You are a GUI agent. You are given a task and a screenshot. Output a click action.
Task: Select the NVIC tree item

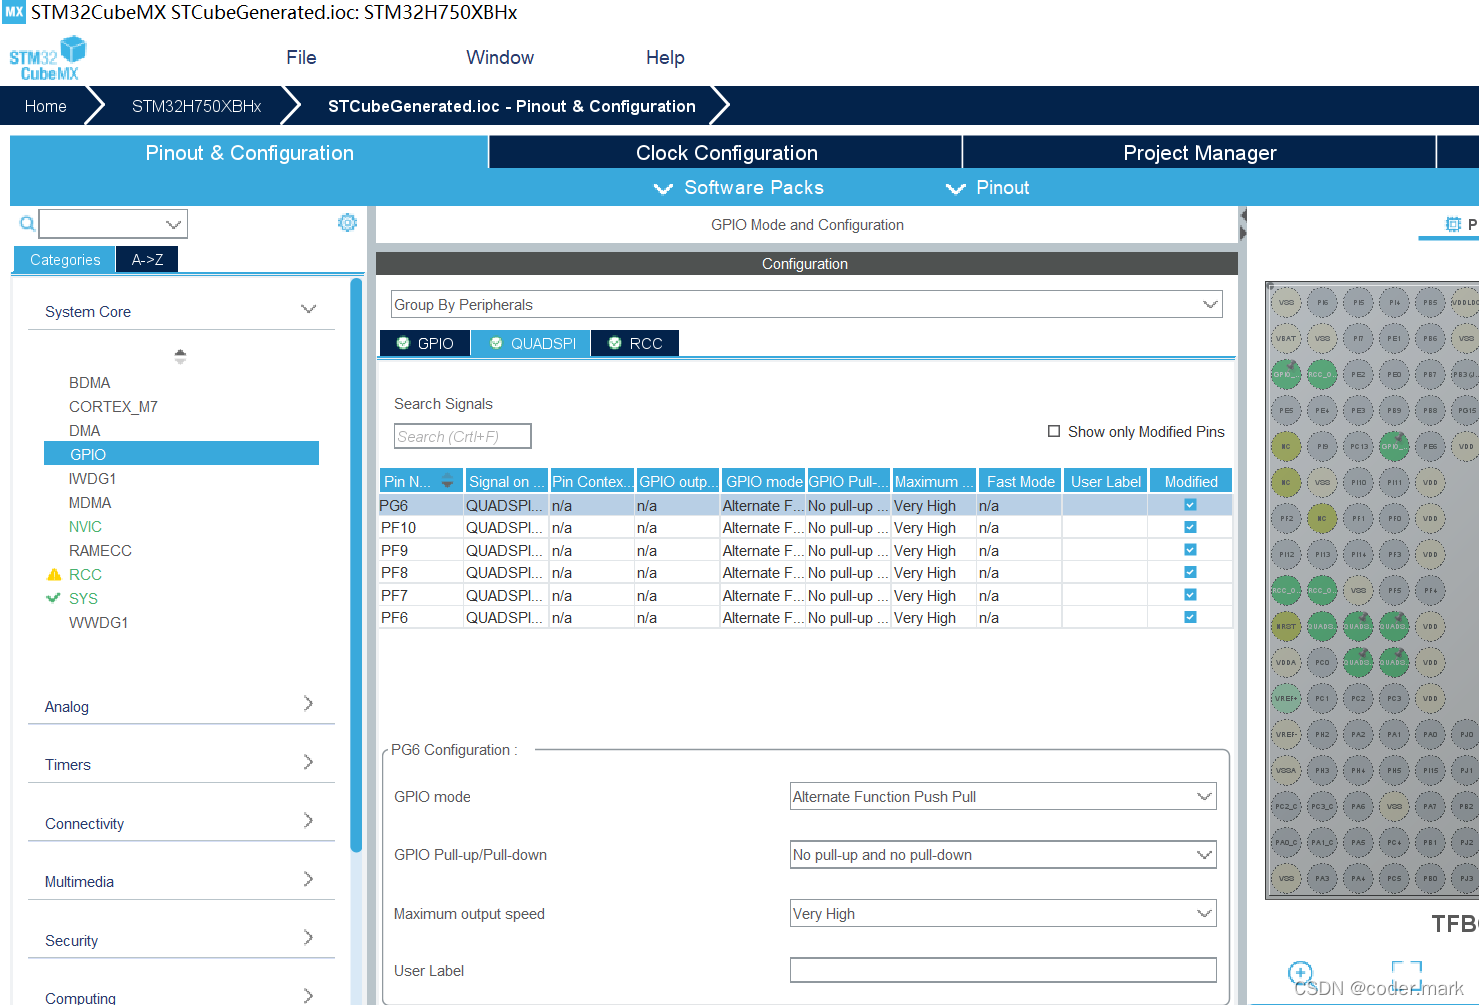tap(85, 527)
